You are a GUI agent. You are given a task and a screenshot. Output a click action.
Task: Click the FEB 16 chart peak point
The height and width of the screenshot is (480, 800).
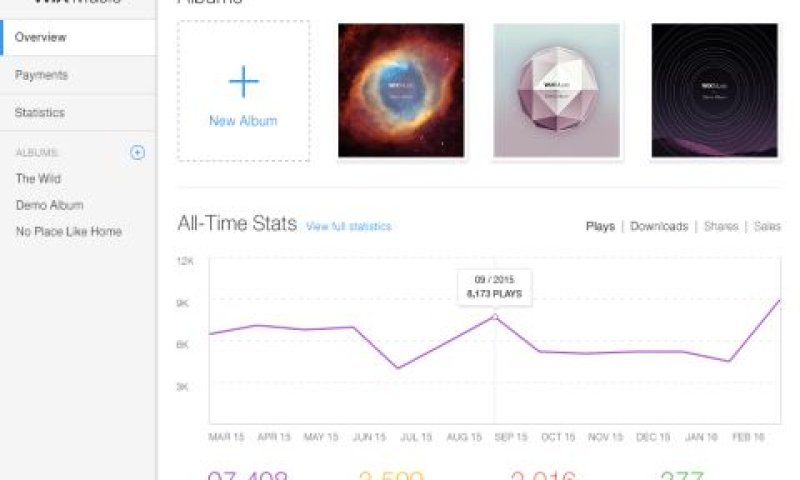(779, 300)
